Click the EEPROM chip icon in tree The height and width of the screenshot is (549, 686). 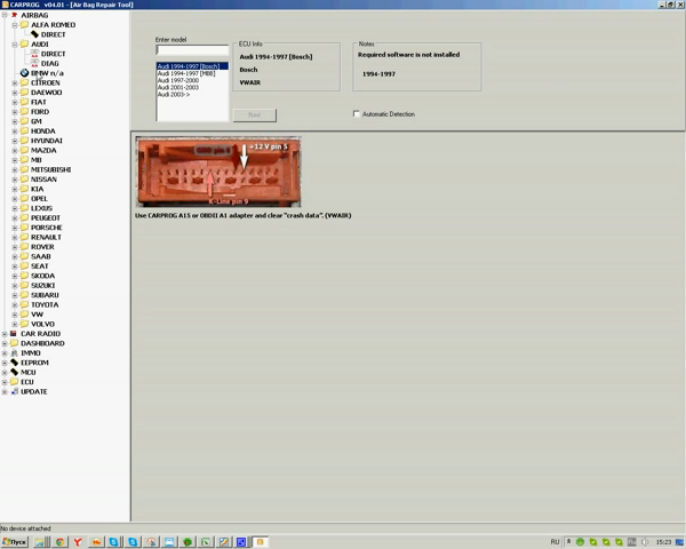(14, 362)
